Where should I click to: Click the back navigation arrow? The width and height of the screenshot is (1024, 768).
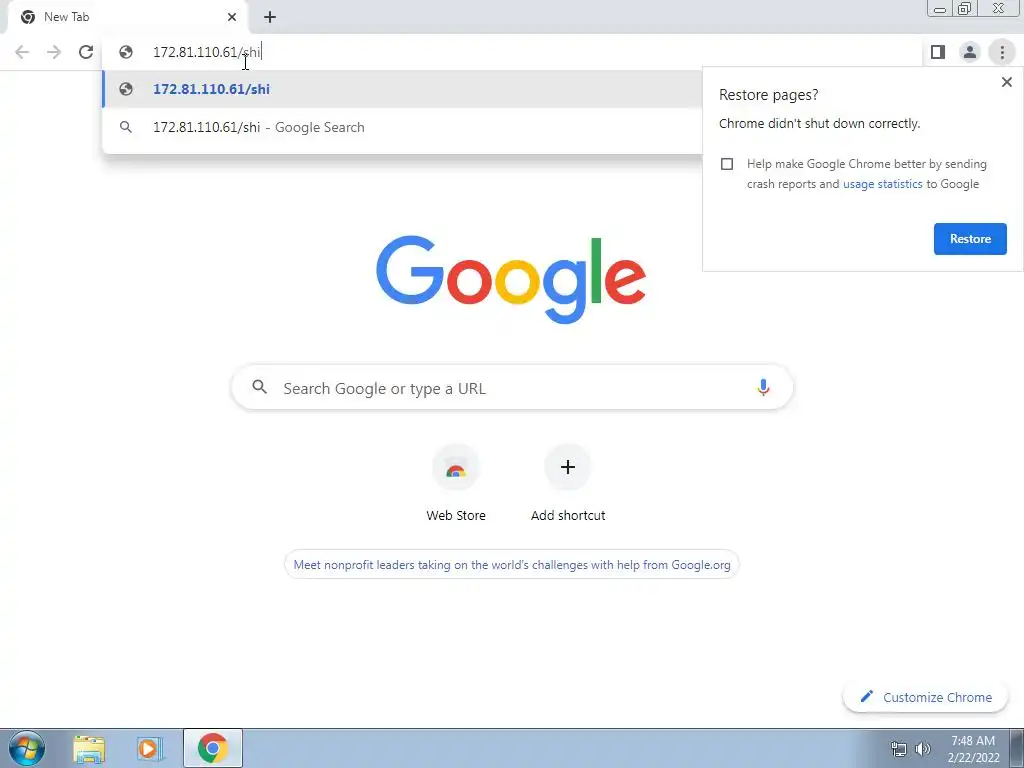(x=22, y=52)
